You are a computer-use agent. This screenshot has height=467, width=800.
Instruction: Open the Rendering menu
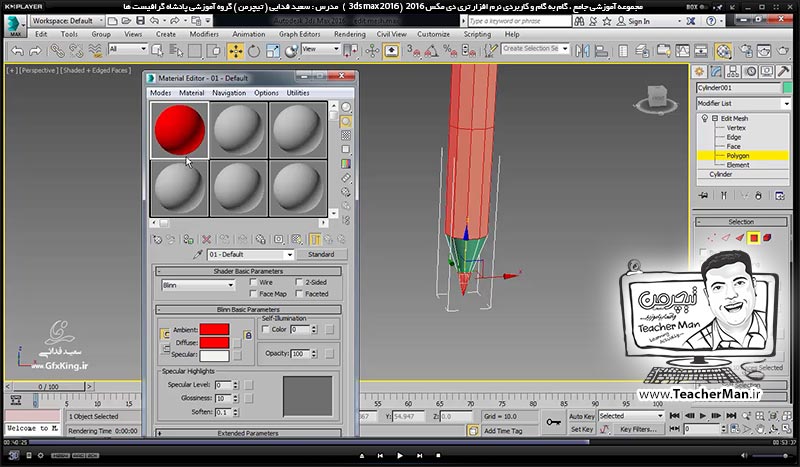point(349,34)
